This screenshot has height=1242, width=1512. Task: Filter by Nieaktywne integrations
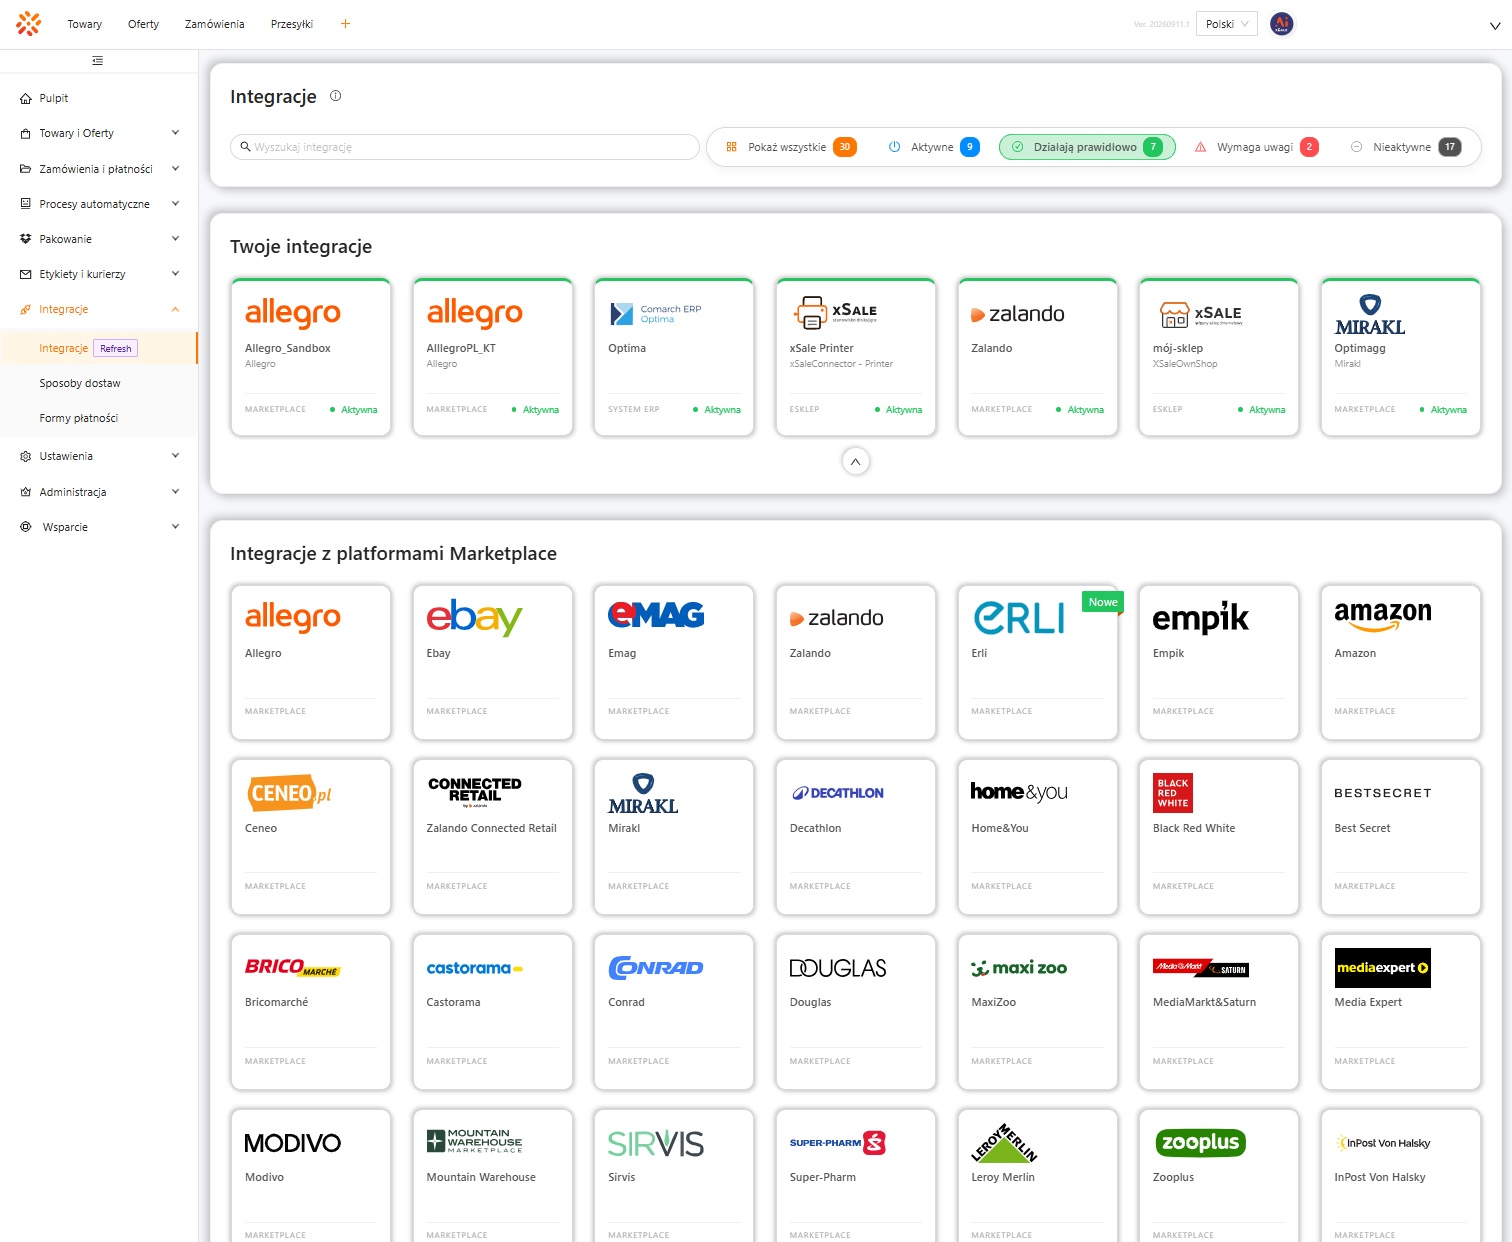1405,147
